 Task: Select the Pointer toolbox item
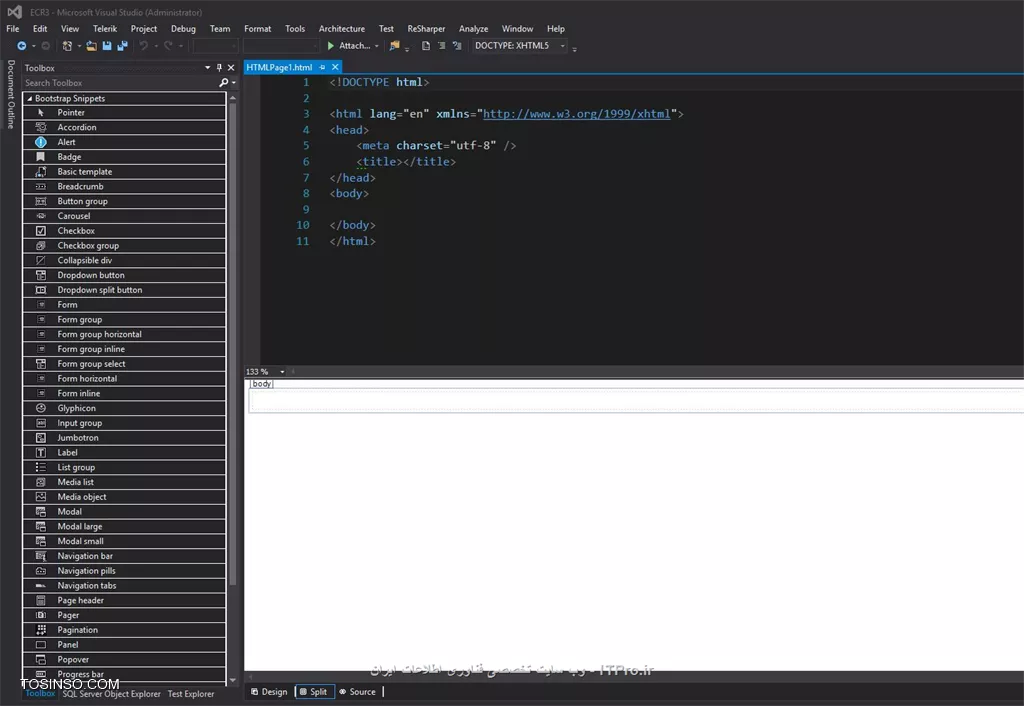[x=124, y=112]
